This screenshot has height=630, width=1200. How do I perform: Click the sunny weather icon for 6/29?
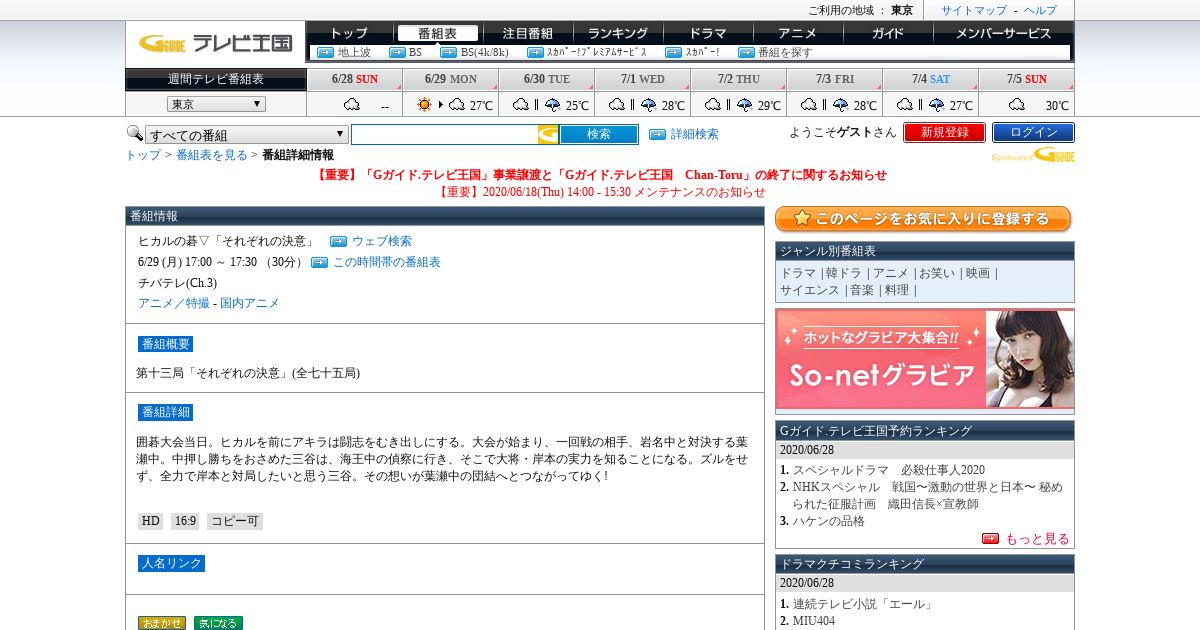[x=424, y=104]
